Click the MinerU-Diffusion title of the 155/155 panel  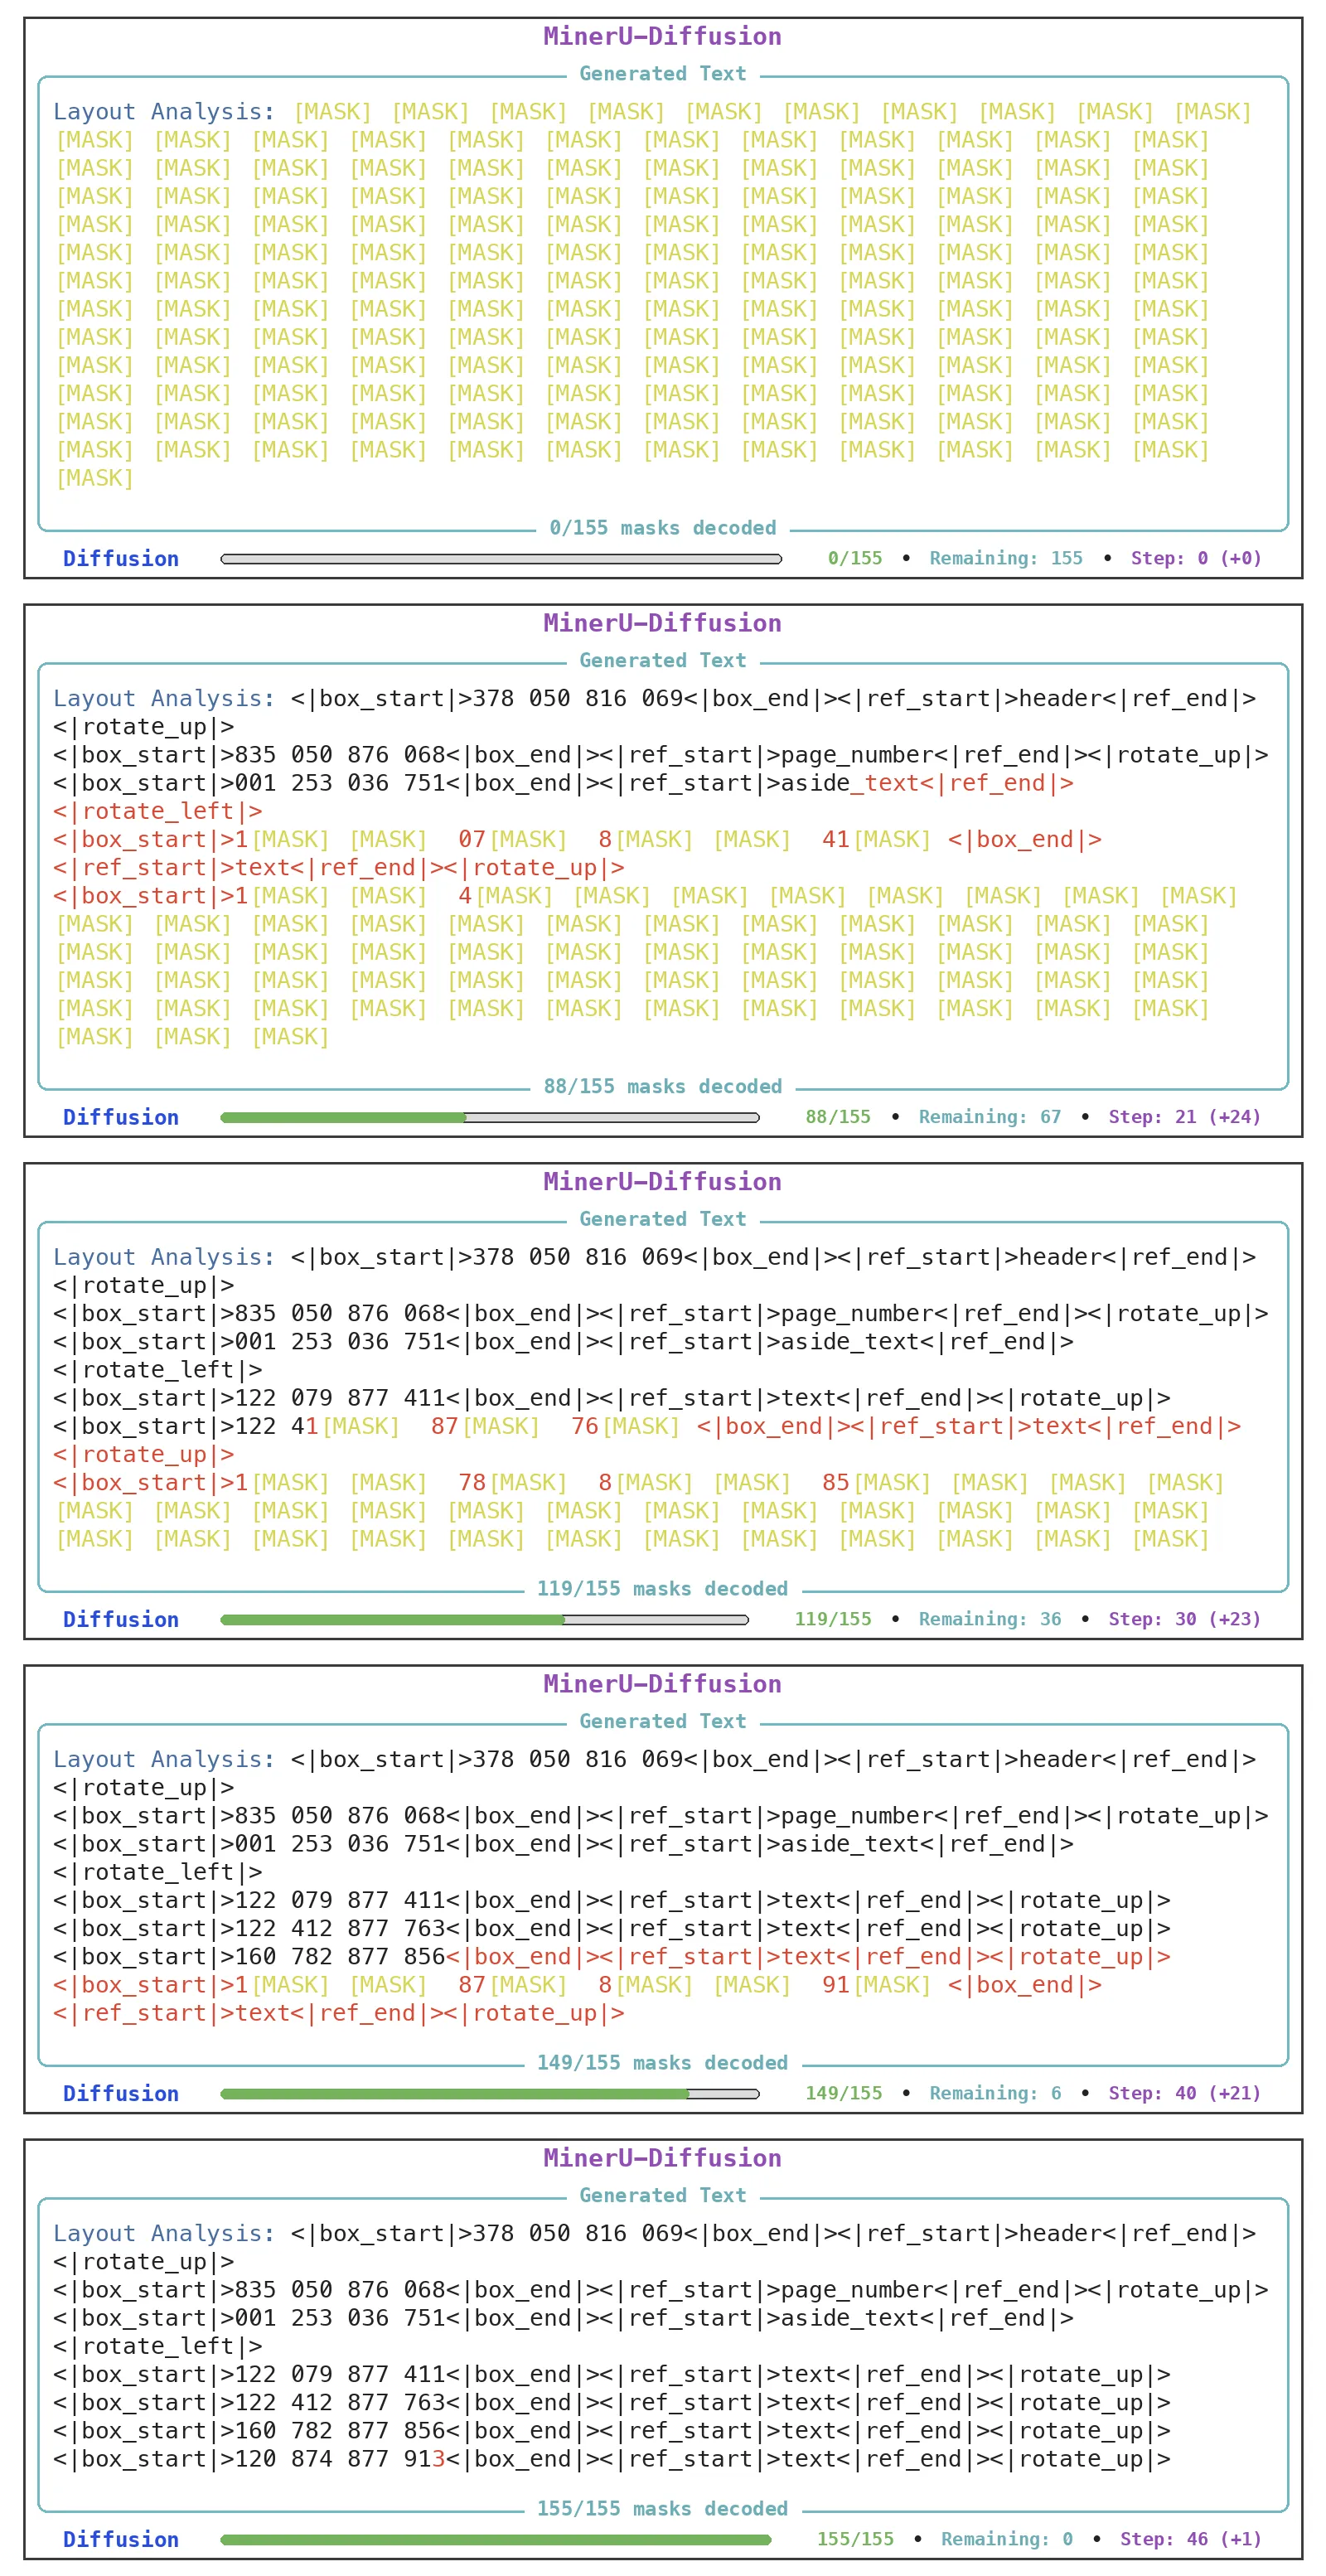coord(663,2158)
